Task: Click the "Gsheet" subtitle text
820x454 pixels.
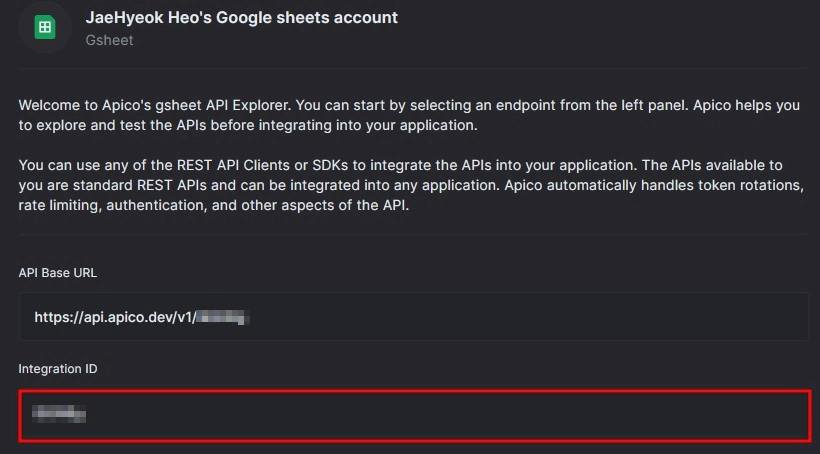Action: 109,40
